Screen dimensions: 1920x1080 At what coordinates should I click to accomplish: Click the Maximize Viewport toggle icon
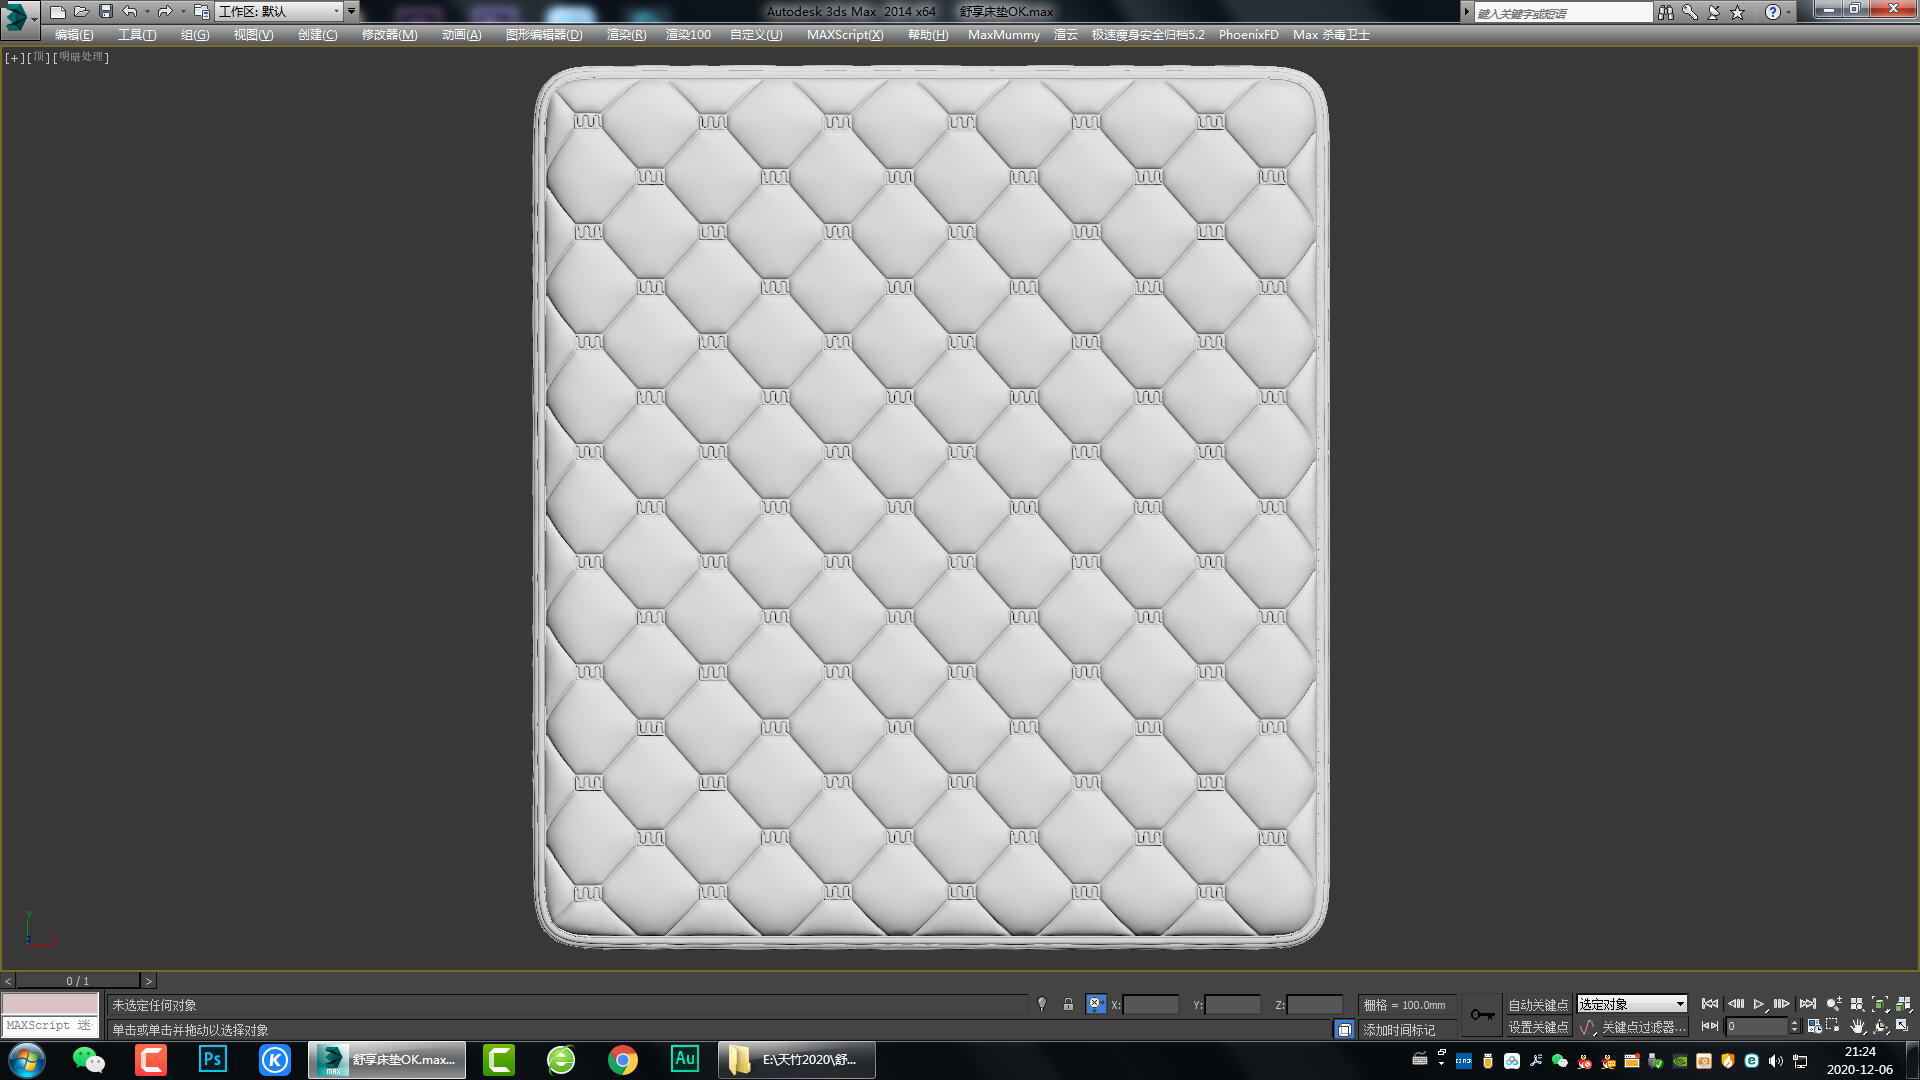click(1902, 1026)
